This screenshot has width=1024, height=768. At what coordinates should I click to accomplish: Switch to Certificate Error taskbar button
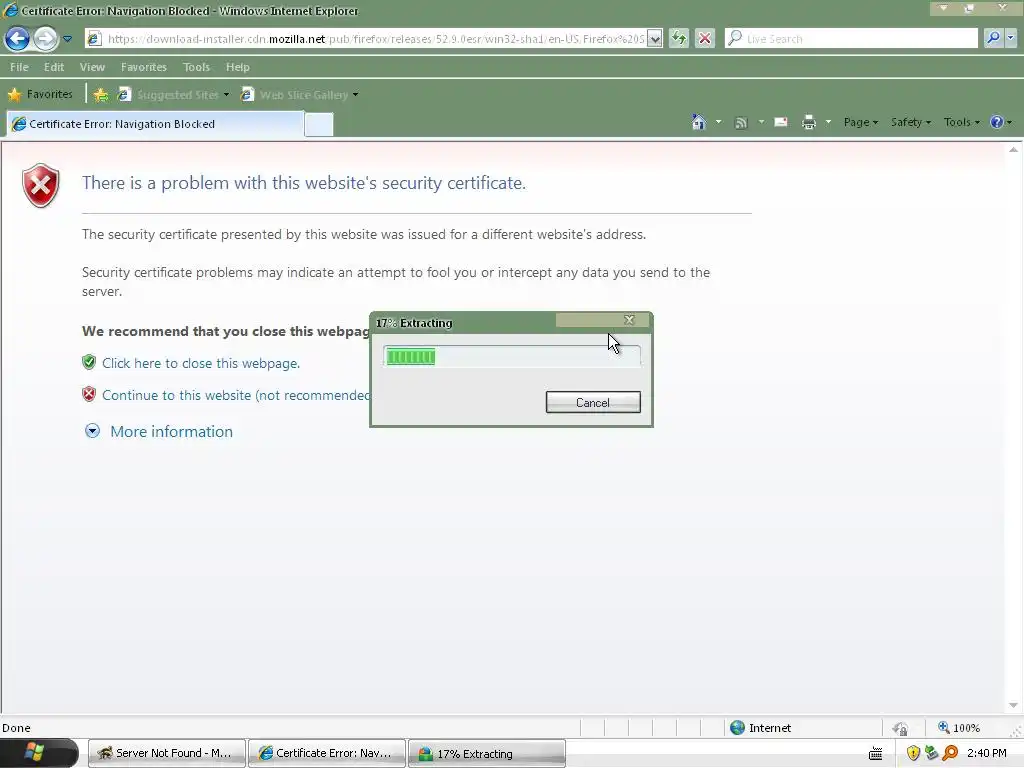tap(327, 753)
